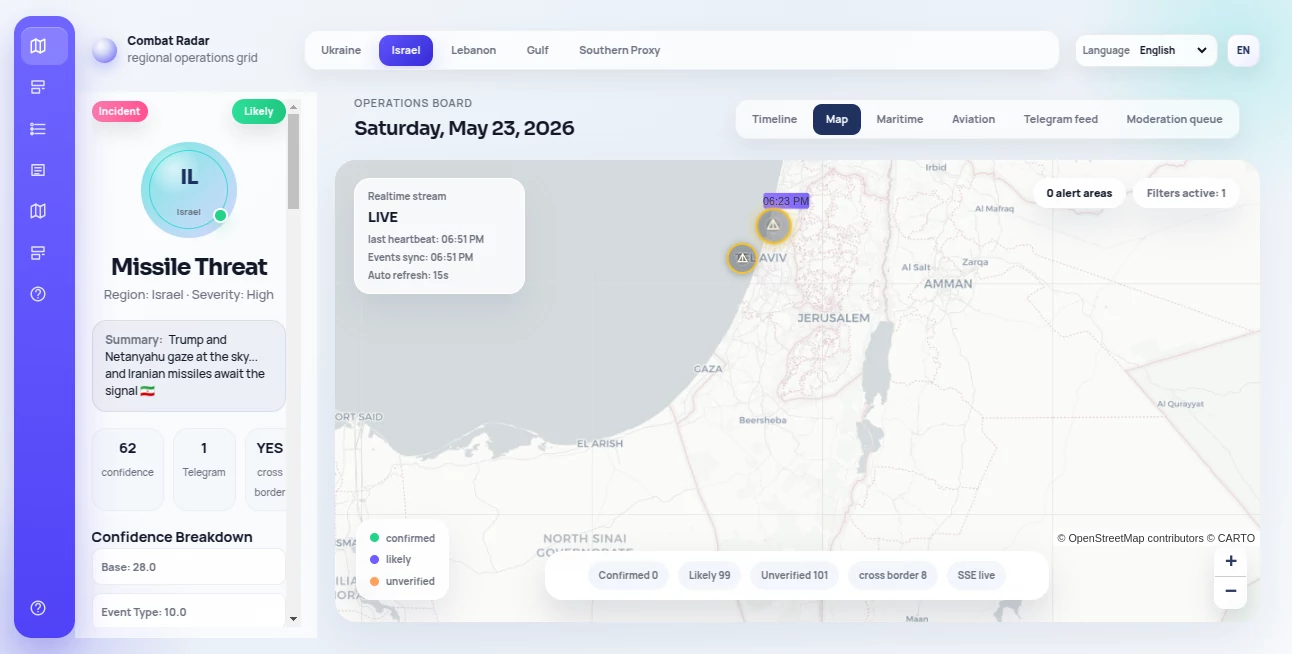Select the Israel region tab
Screen dimensions: 1292x654
[x=406, y=50]
